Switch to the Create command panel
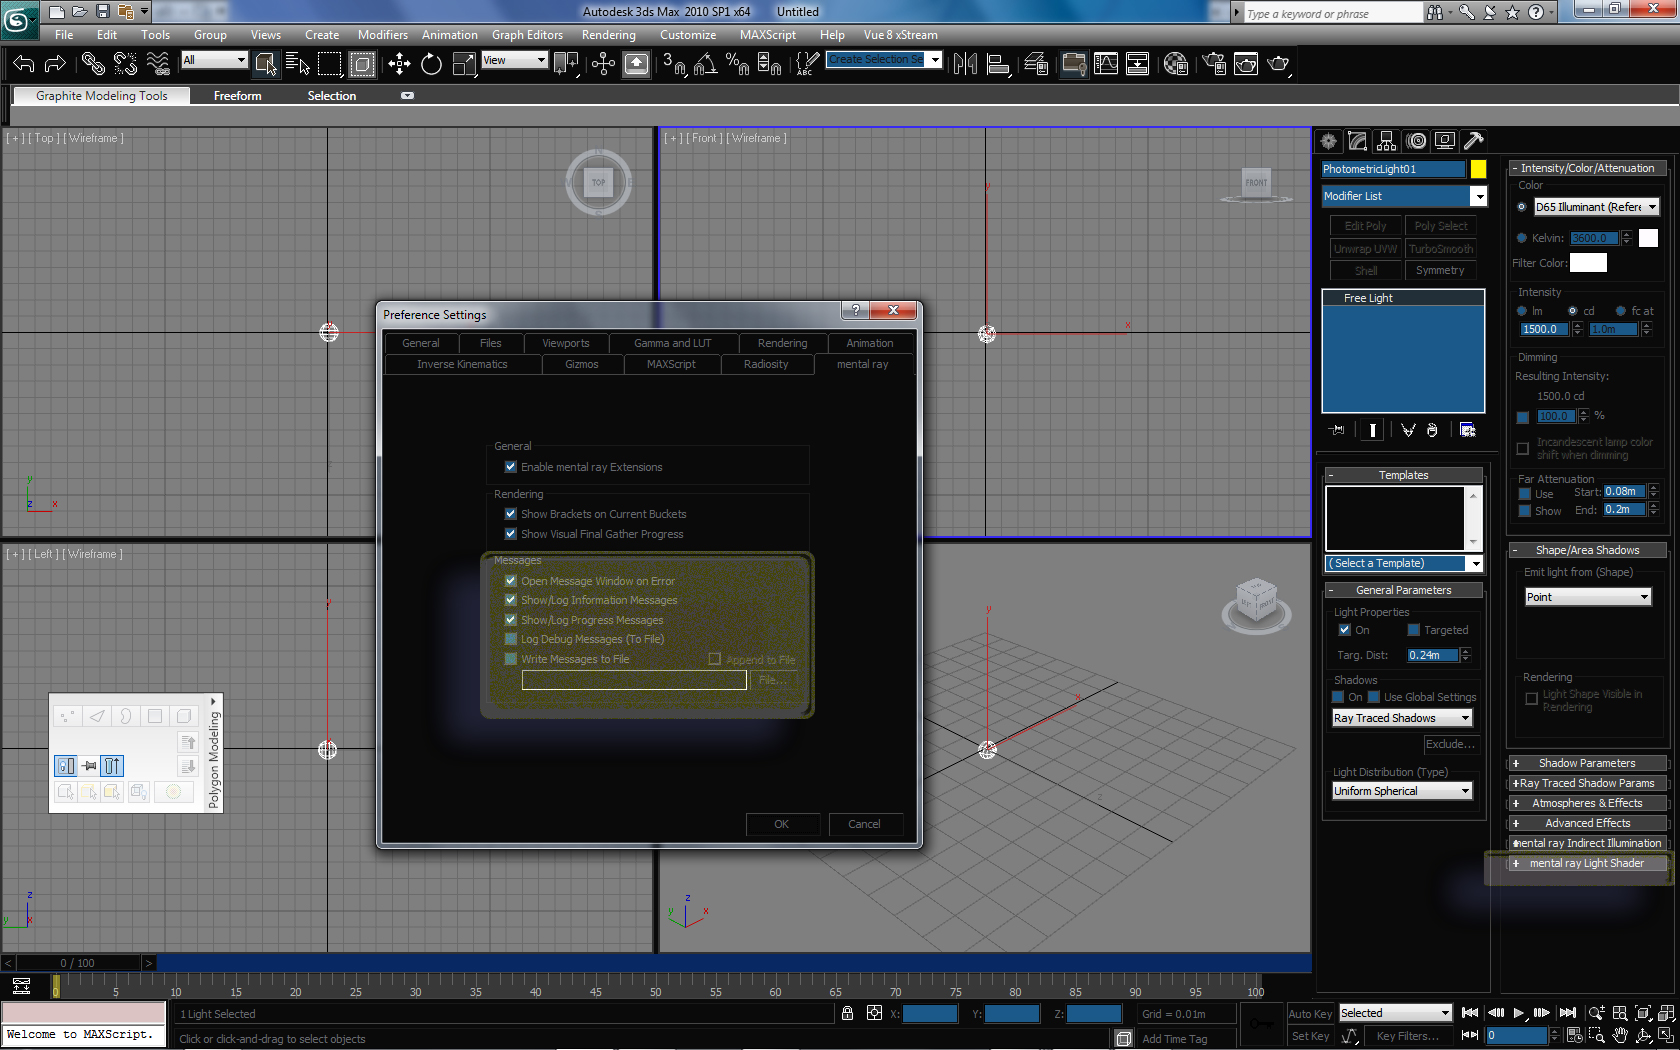The image size is (1680, 1050). [x=1328, y=141]
